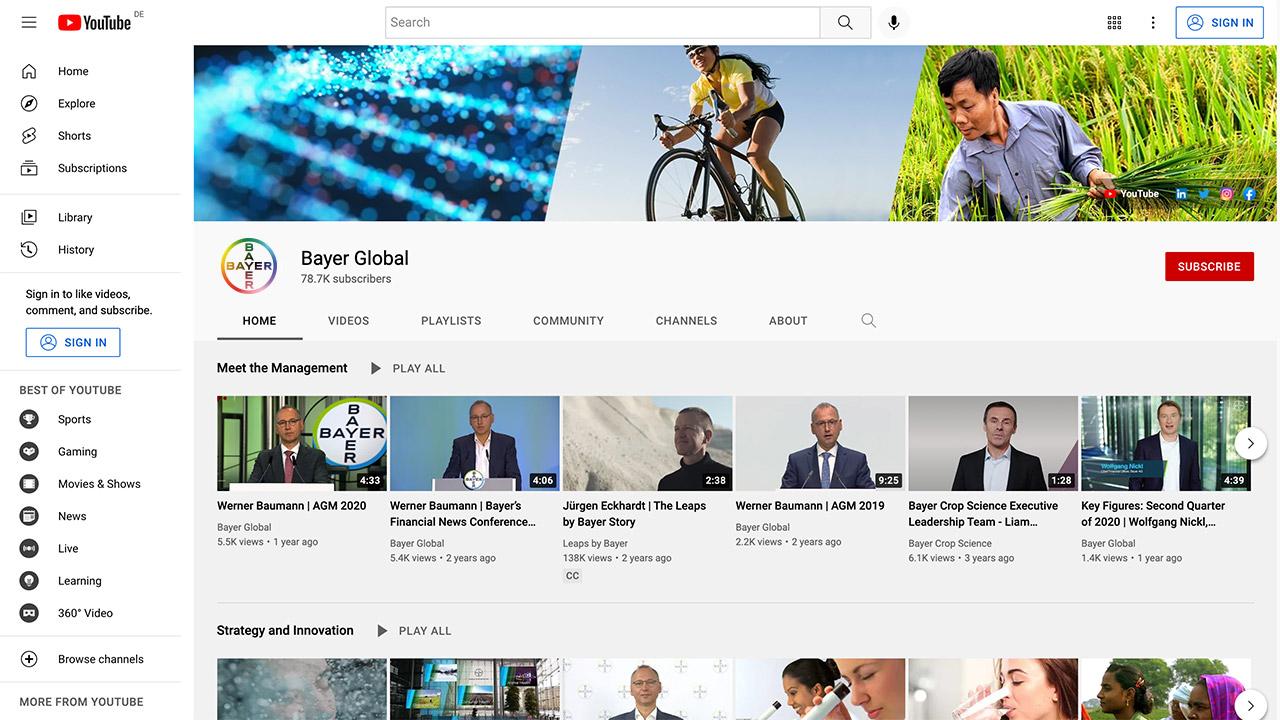Click 'Leaps by Bayer' channel name

pyautogui.click(x=595, y=544)
